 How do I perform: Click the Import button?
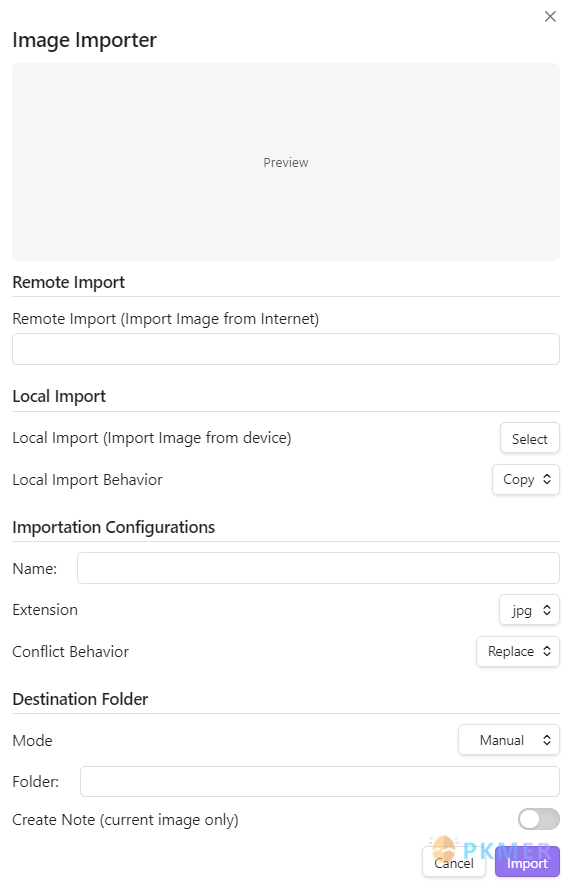pyautogui.click(x=527, y=863)
